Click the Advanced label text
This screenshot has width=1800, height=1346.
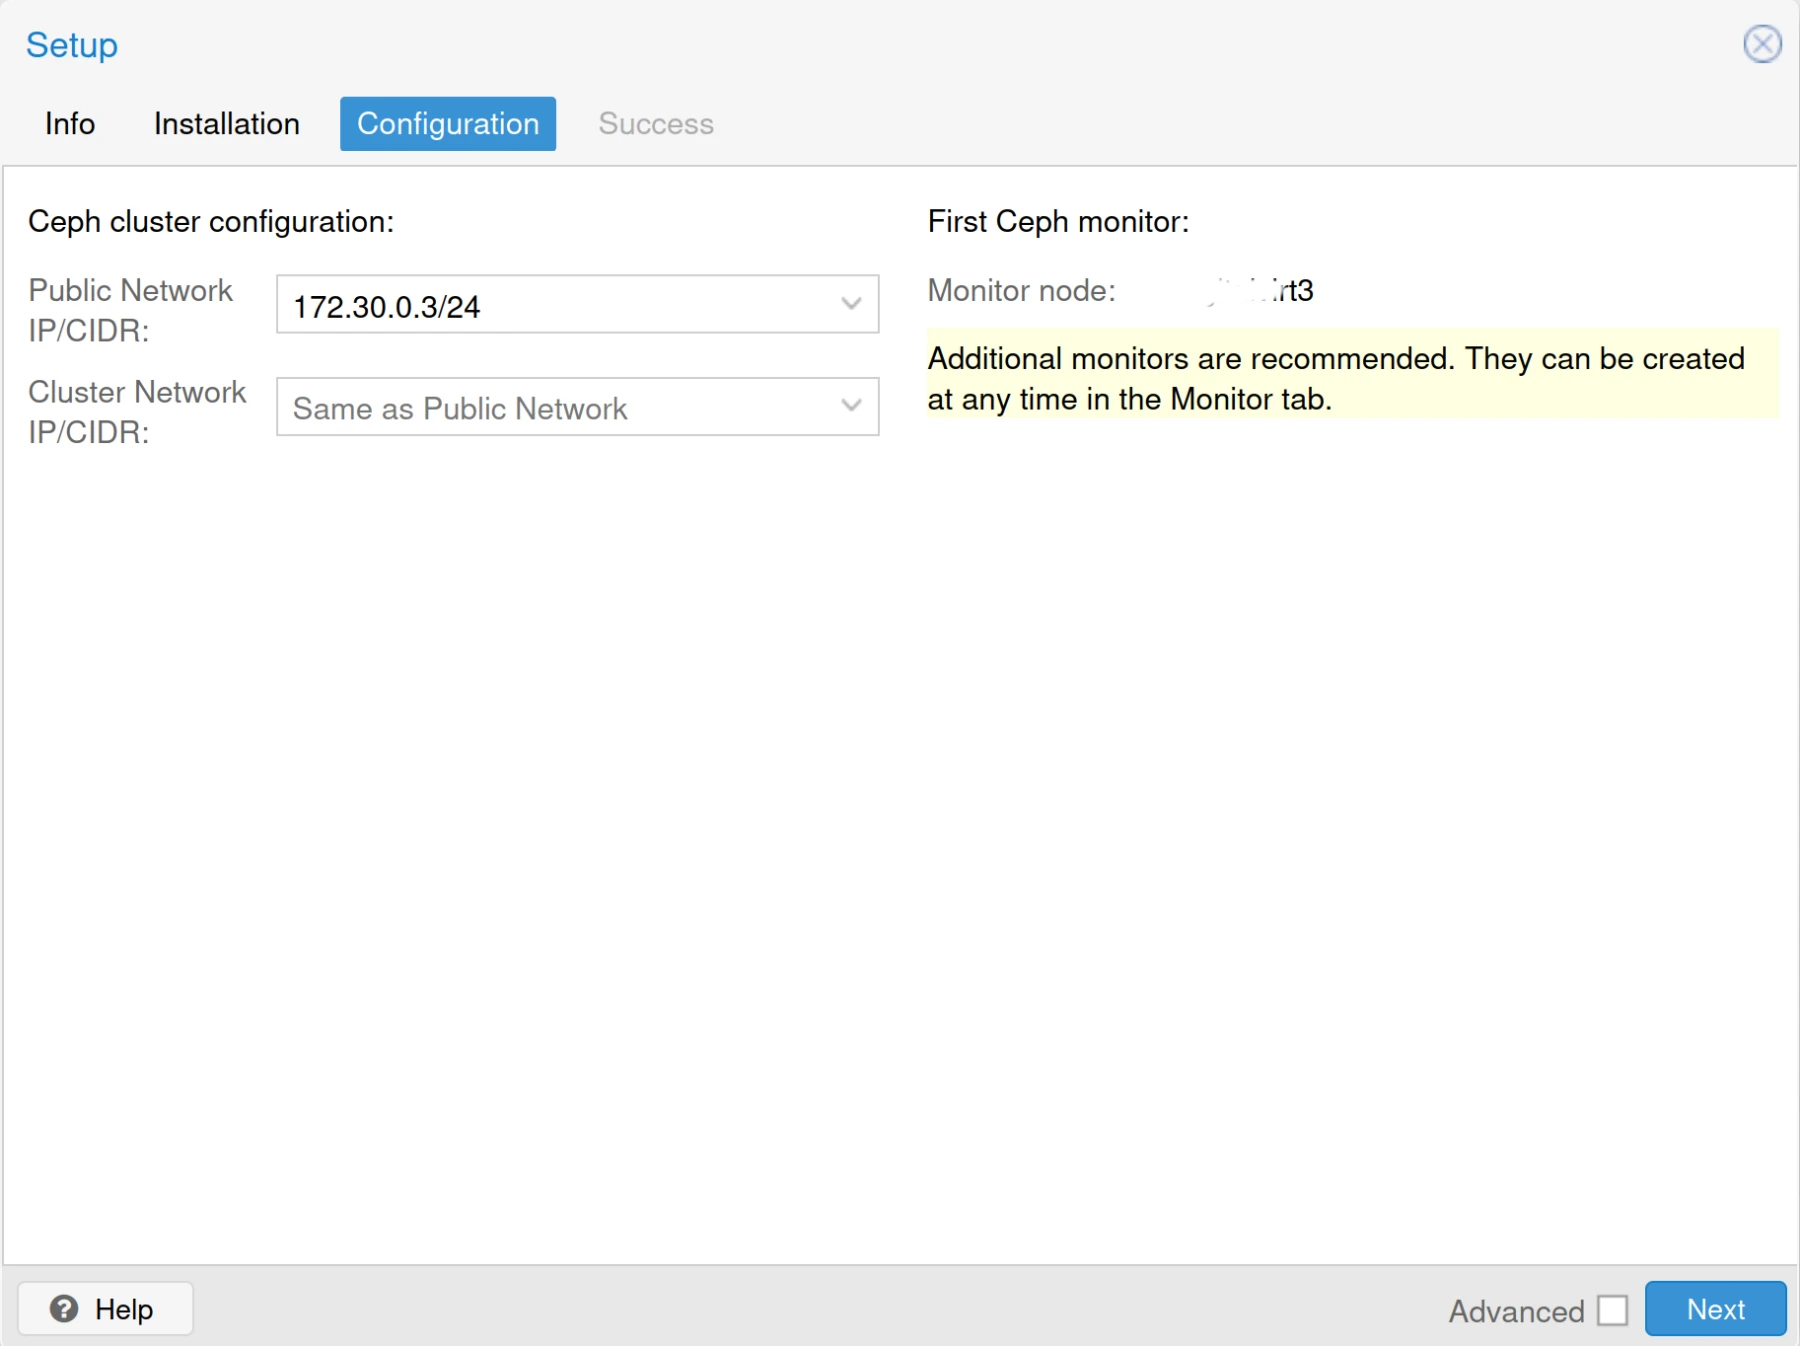point(1516,1310)
